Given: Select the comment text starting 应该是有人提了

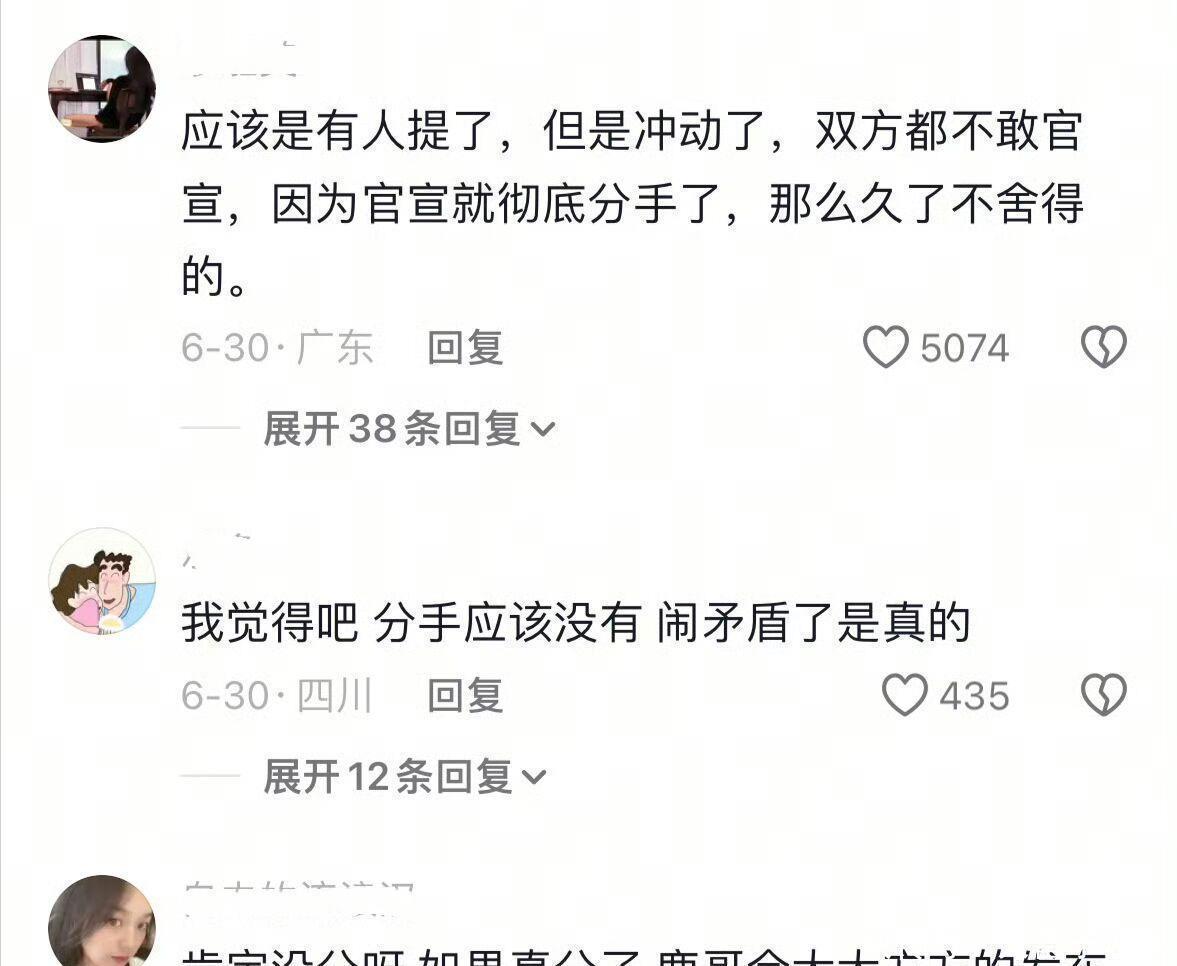Looking at the screenshot, I should coord(632,203).
